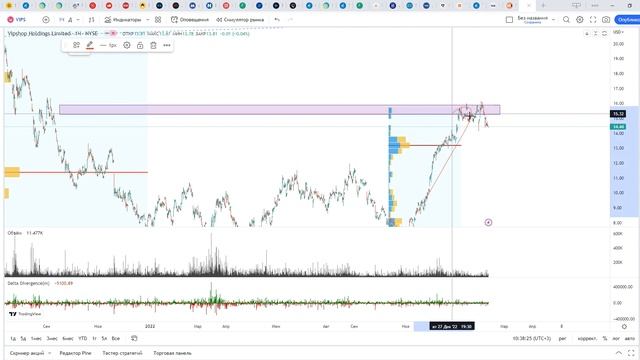
Task: Set time range to 1г
Action: 94,338
